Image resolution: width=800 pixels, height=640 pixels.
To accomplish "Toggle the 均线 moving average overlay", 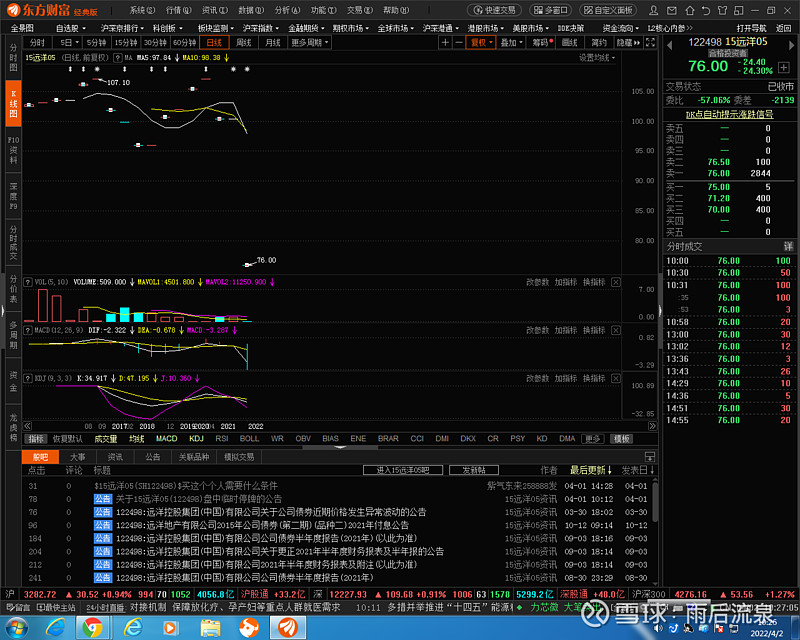I will [x=136, y=439].
